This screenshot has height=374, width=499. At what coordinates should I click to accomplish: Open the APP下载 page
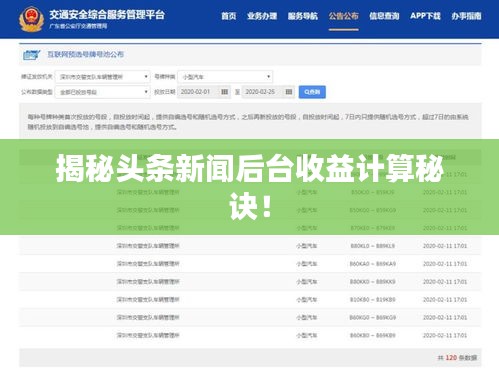(425, 16)
